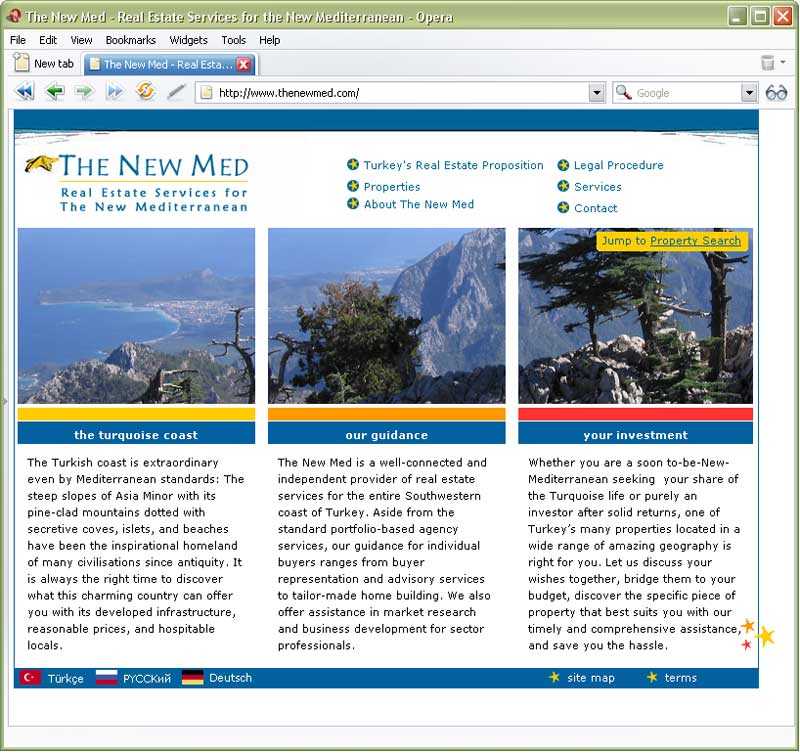
Task: Click the Russian flag icon
Action: pos(106,677)
